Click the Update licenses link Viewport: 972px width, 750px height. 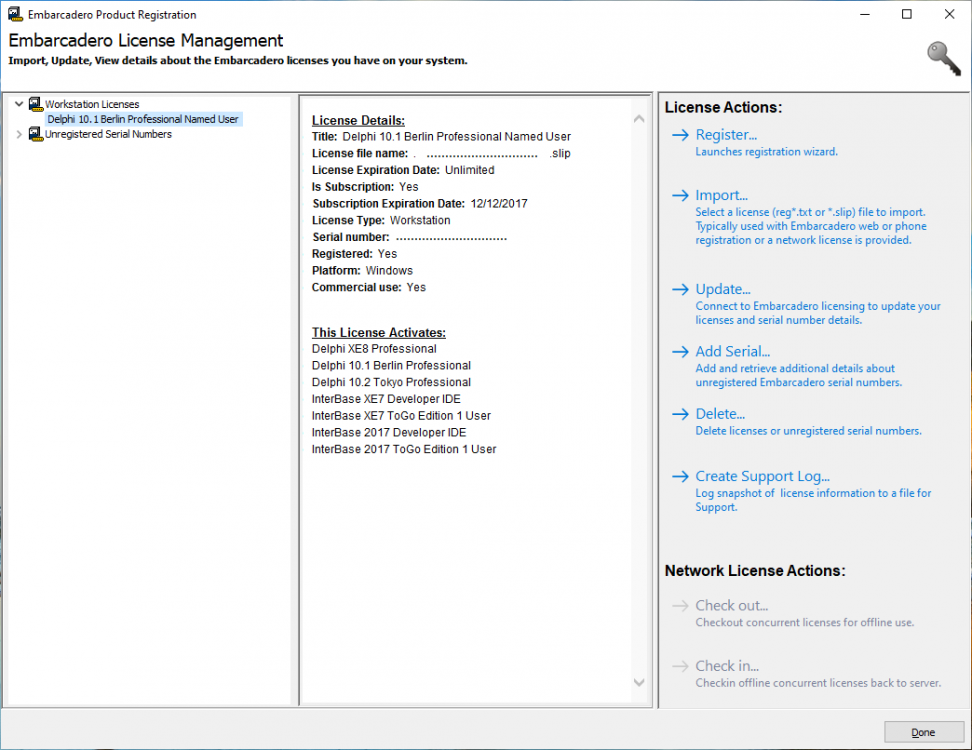click(723, 289)
